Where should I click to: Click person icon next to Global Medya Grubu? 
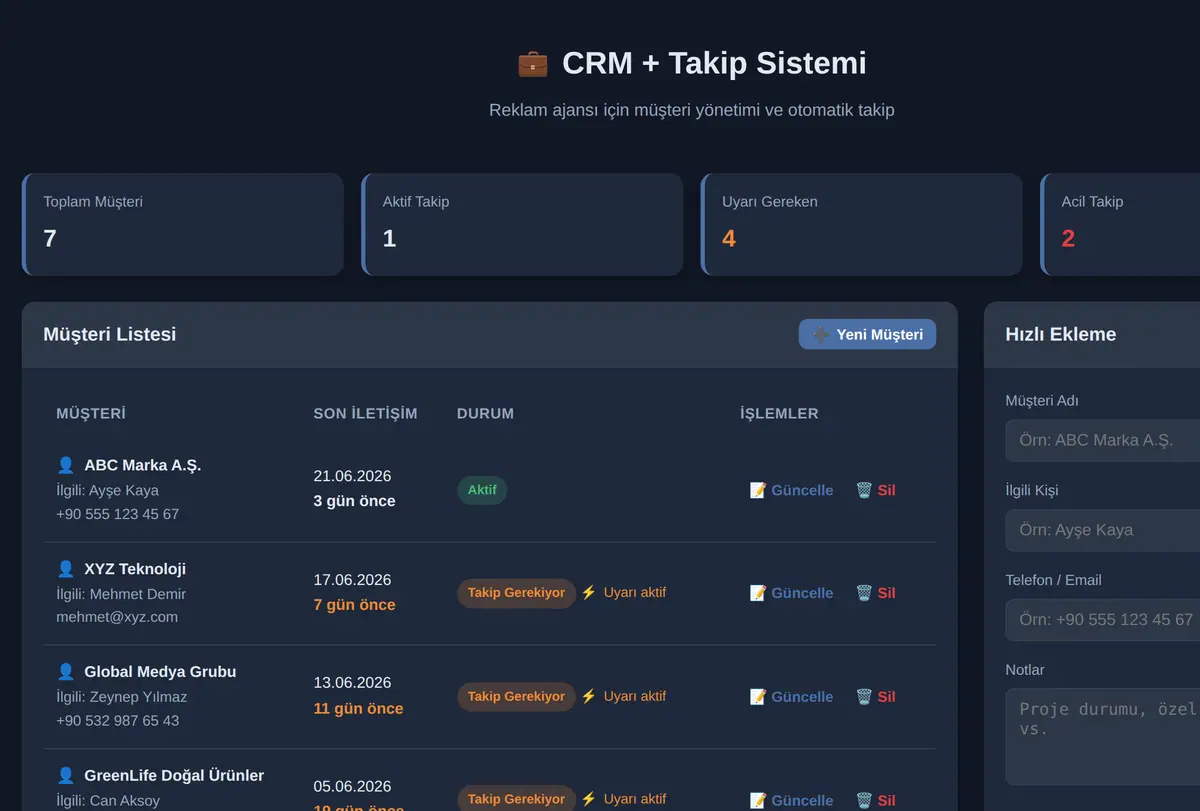[66, 672]
